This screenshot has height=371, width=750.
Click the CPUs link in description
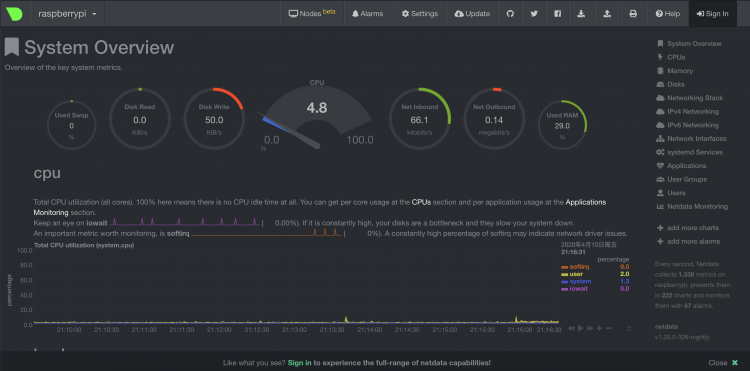421,202
